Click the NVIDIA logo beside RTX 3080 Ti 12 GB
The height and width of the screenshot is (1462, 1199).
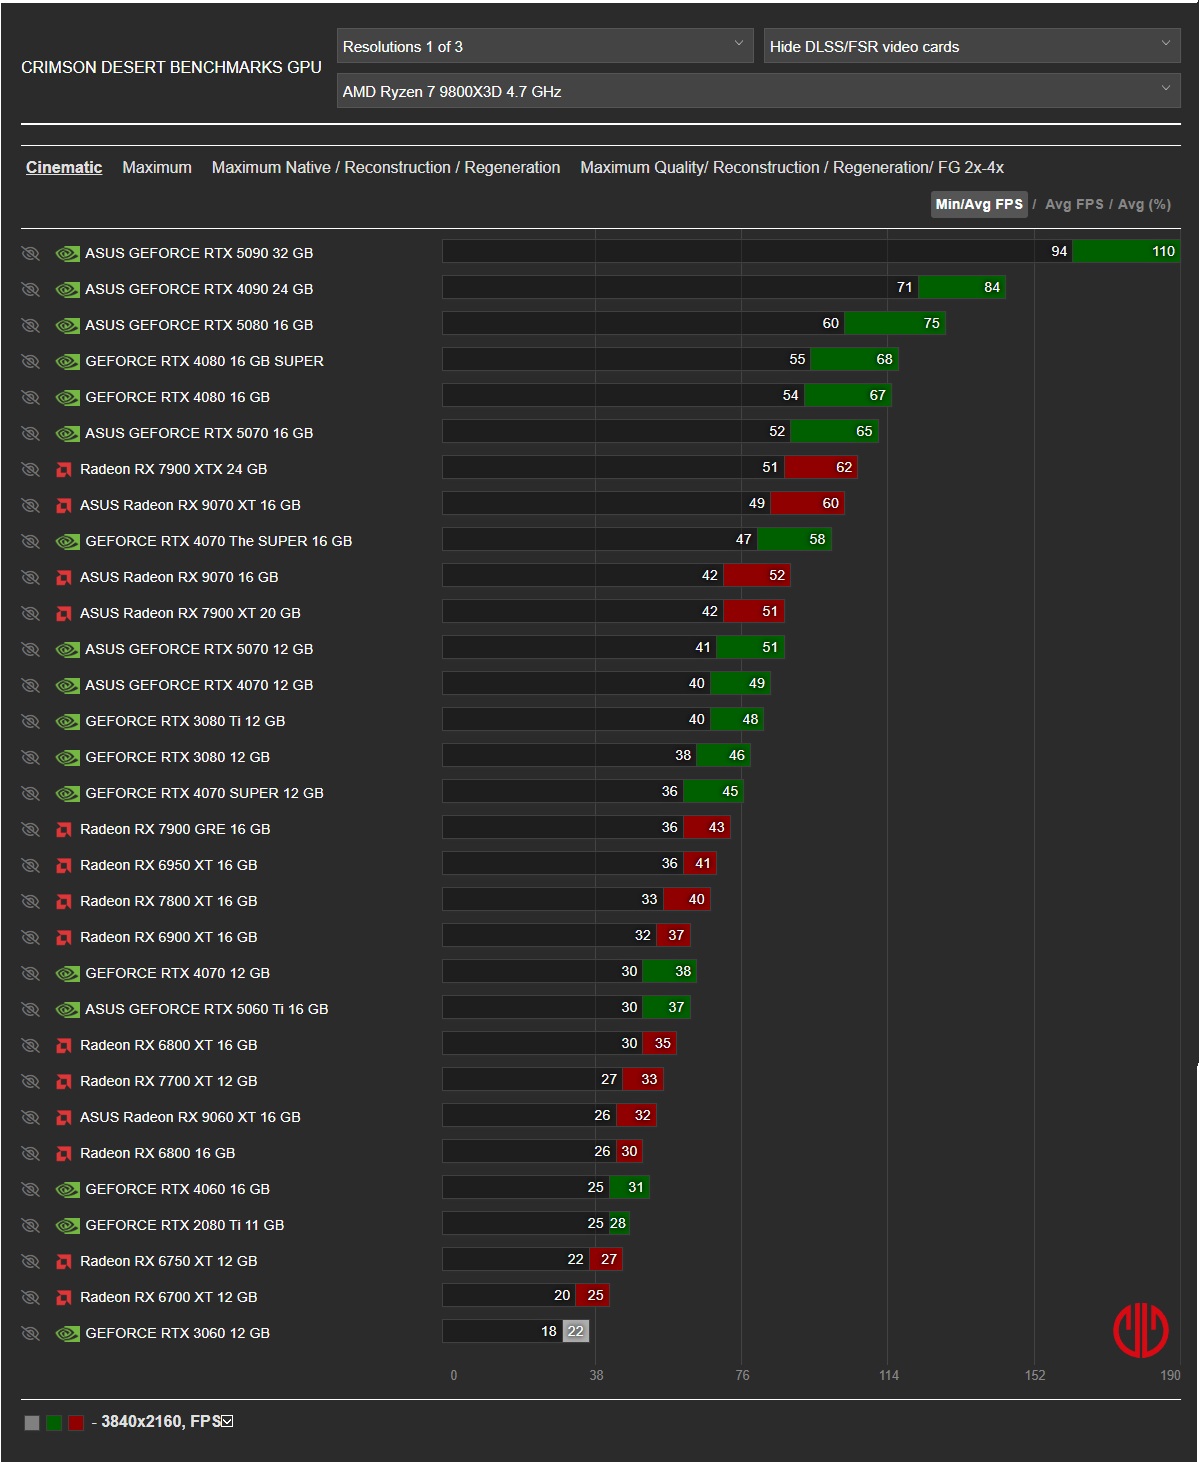(67, 722)
